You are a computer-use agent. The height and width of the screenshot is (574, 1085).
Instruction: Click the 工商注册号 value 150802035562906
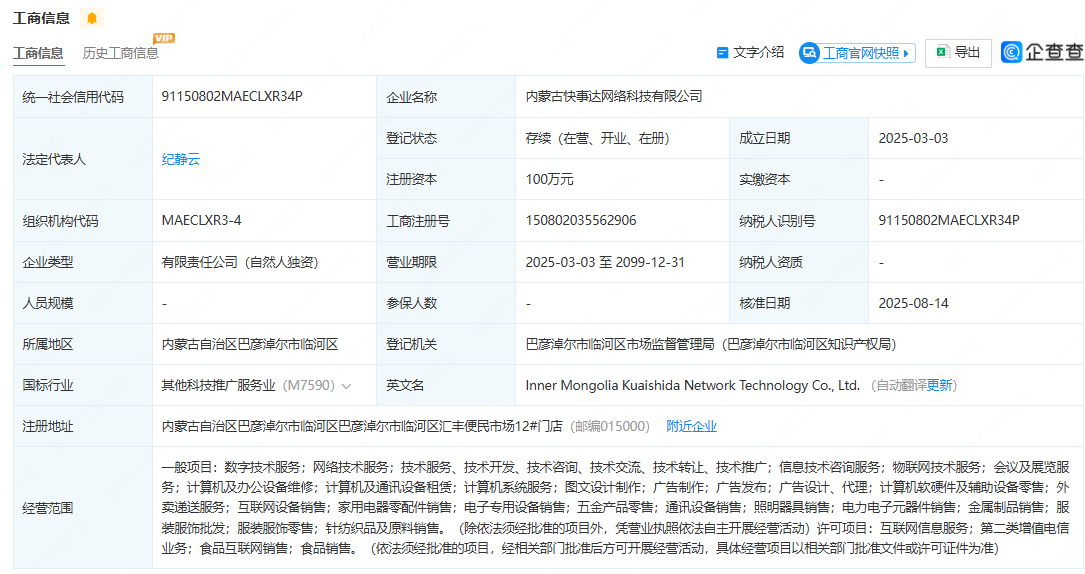(581, 220)
